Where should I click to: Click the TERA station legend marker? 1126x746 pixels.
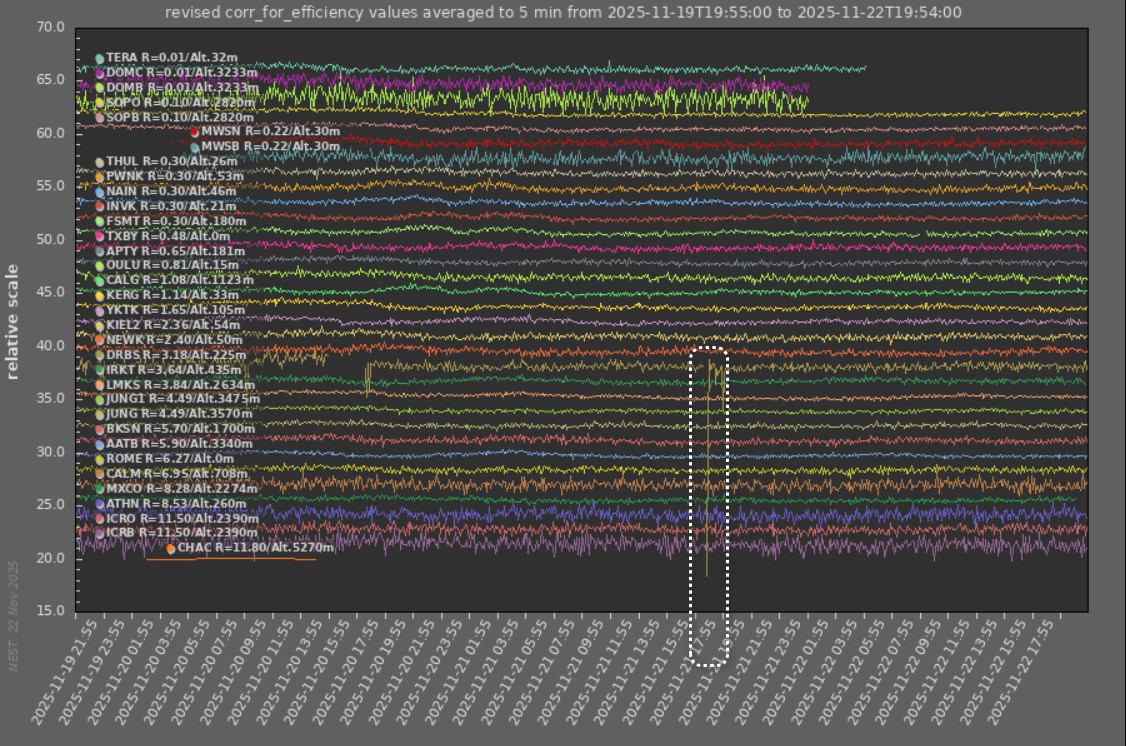[99, 59]
